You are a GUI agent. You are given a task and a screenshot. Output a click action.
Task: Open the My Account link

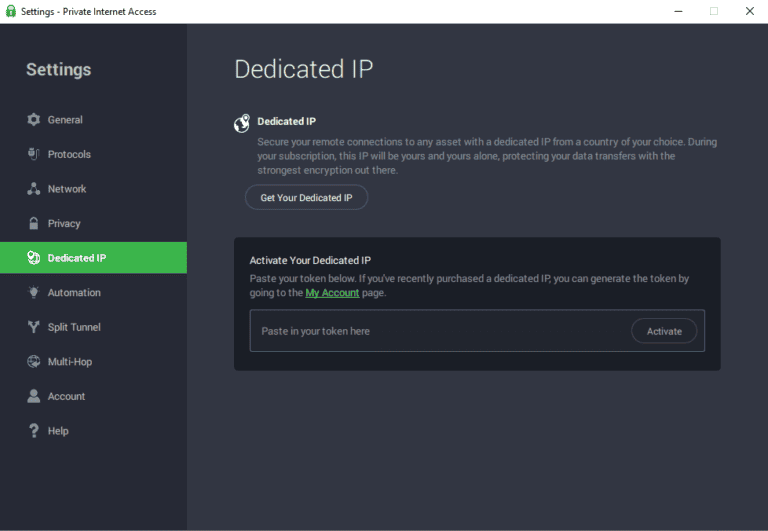(332, 293)
